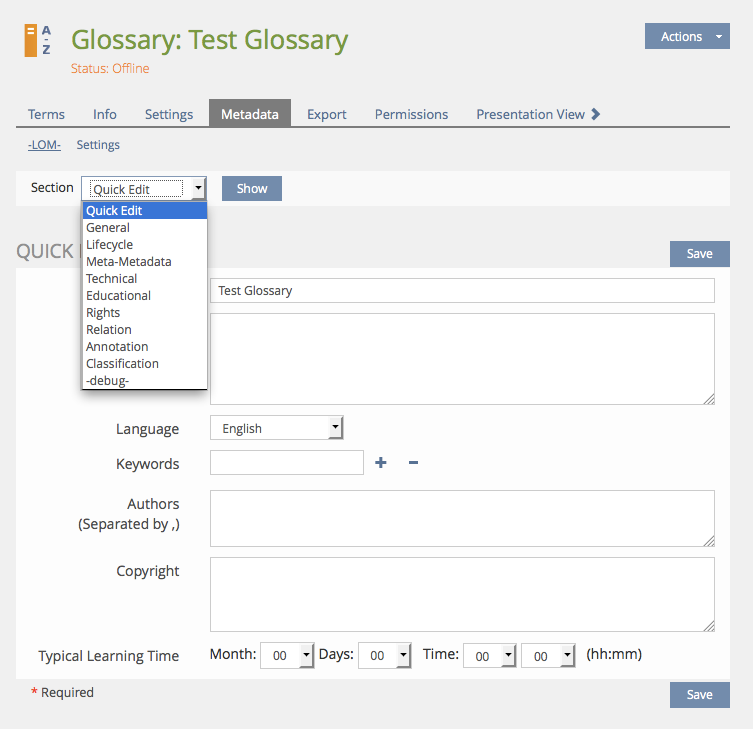Viewport: 753px width, 729px height.
Task: Select the -debug- section option
Action: (x=107, y=381)
